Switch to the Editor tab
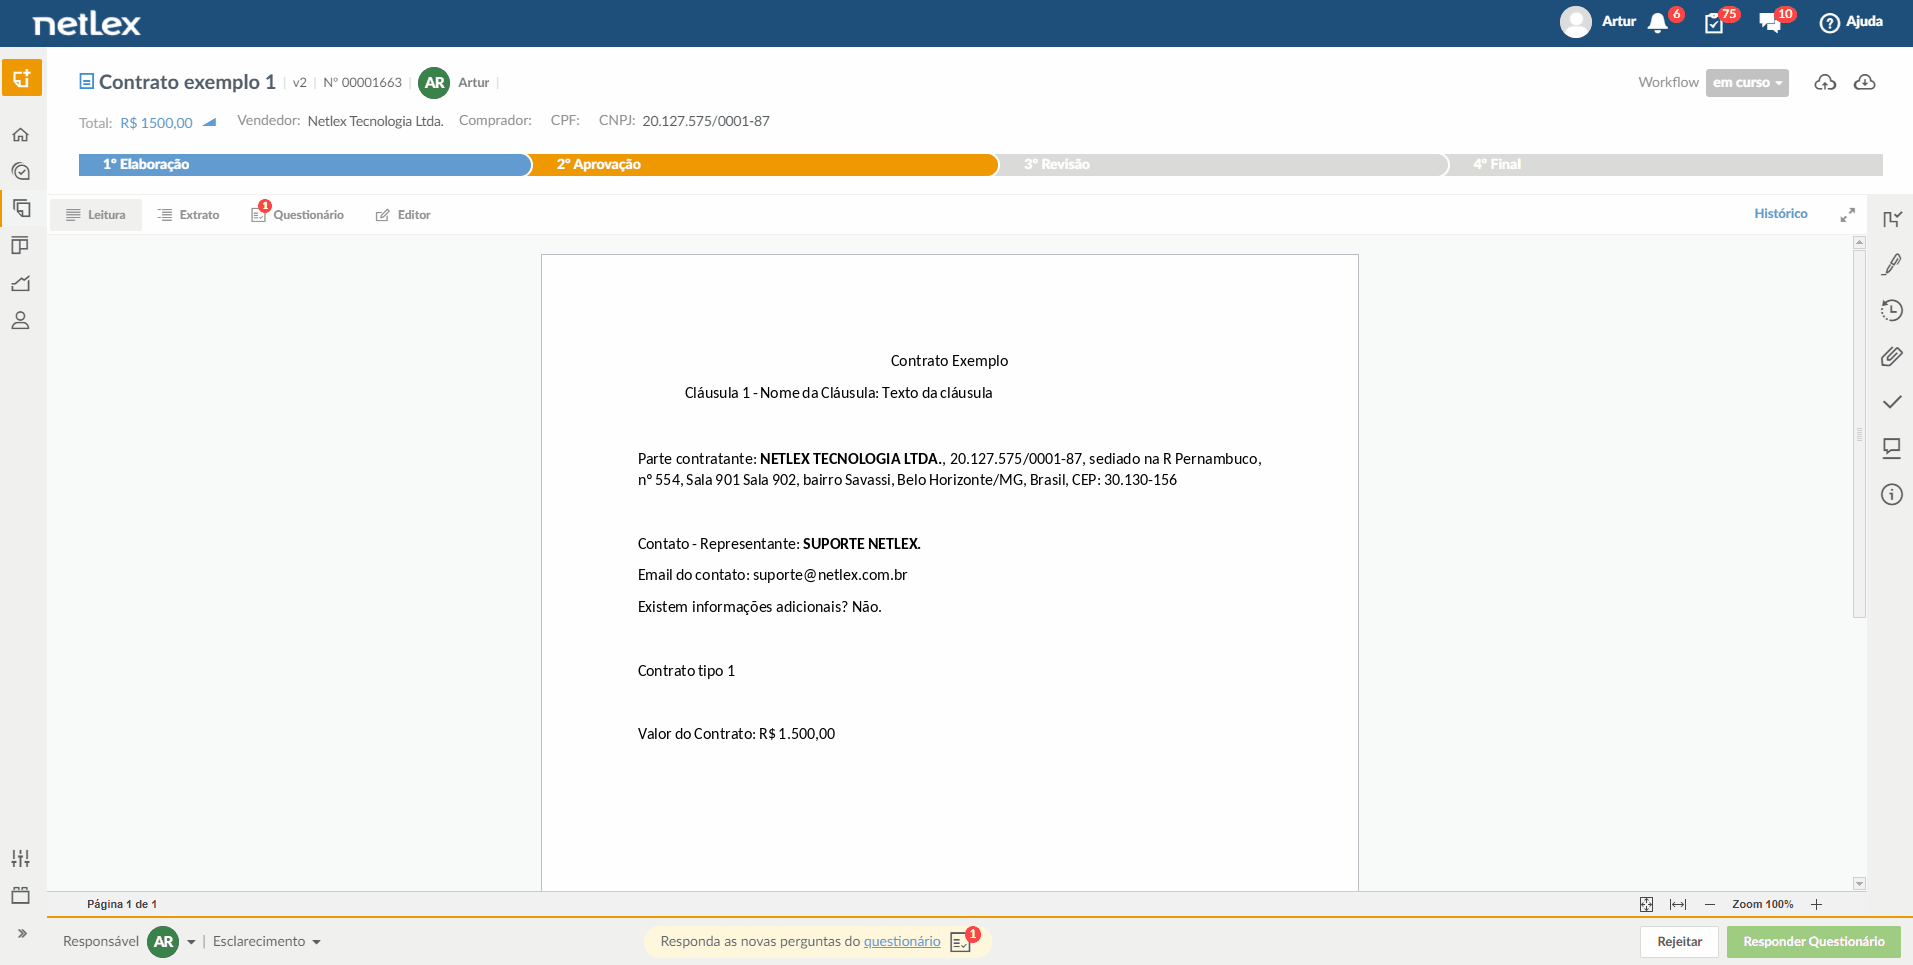This screenshot has height=965, width=1913. pos(403,215)
